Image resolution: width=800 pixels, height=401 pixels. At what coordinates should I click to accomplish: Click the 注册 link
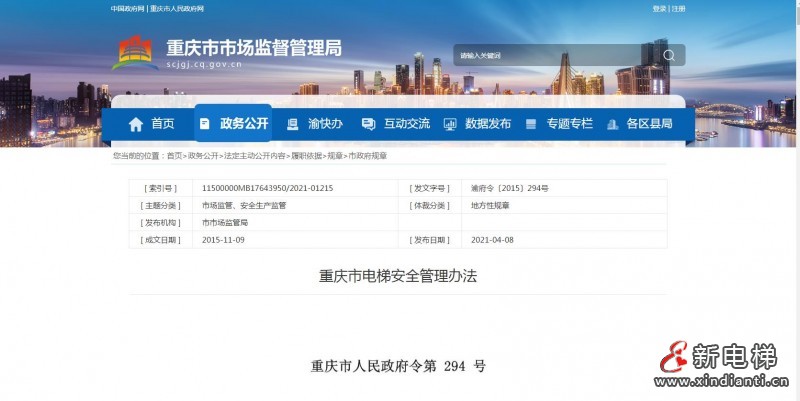click(x=678, y=9)
